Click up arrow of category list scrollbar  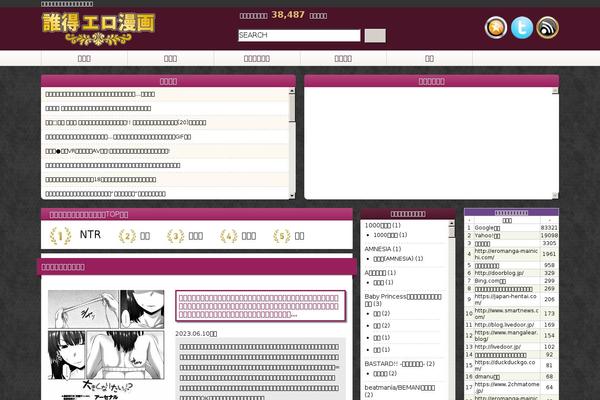[452, 223]
